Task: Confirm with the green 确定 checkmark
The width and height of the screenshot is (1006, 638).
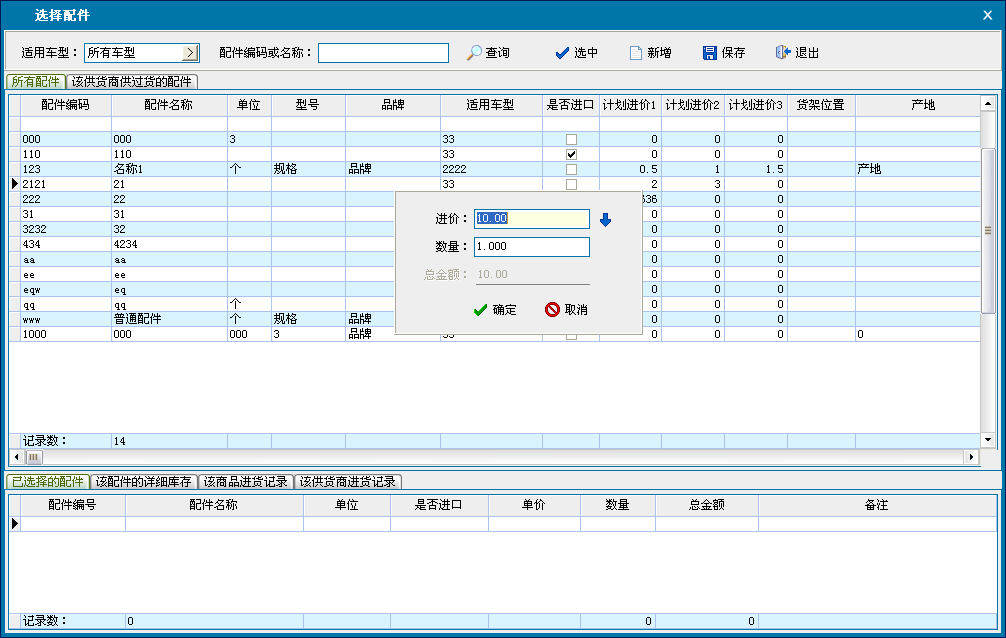Action: click(x=481, y=310)
